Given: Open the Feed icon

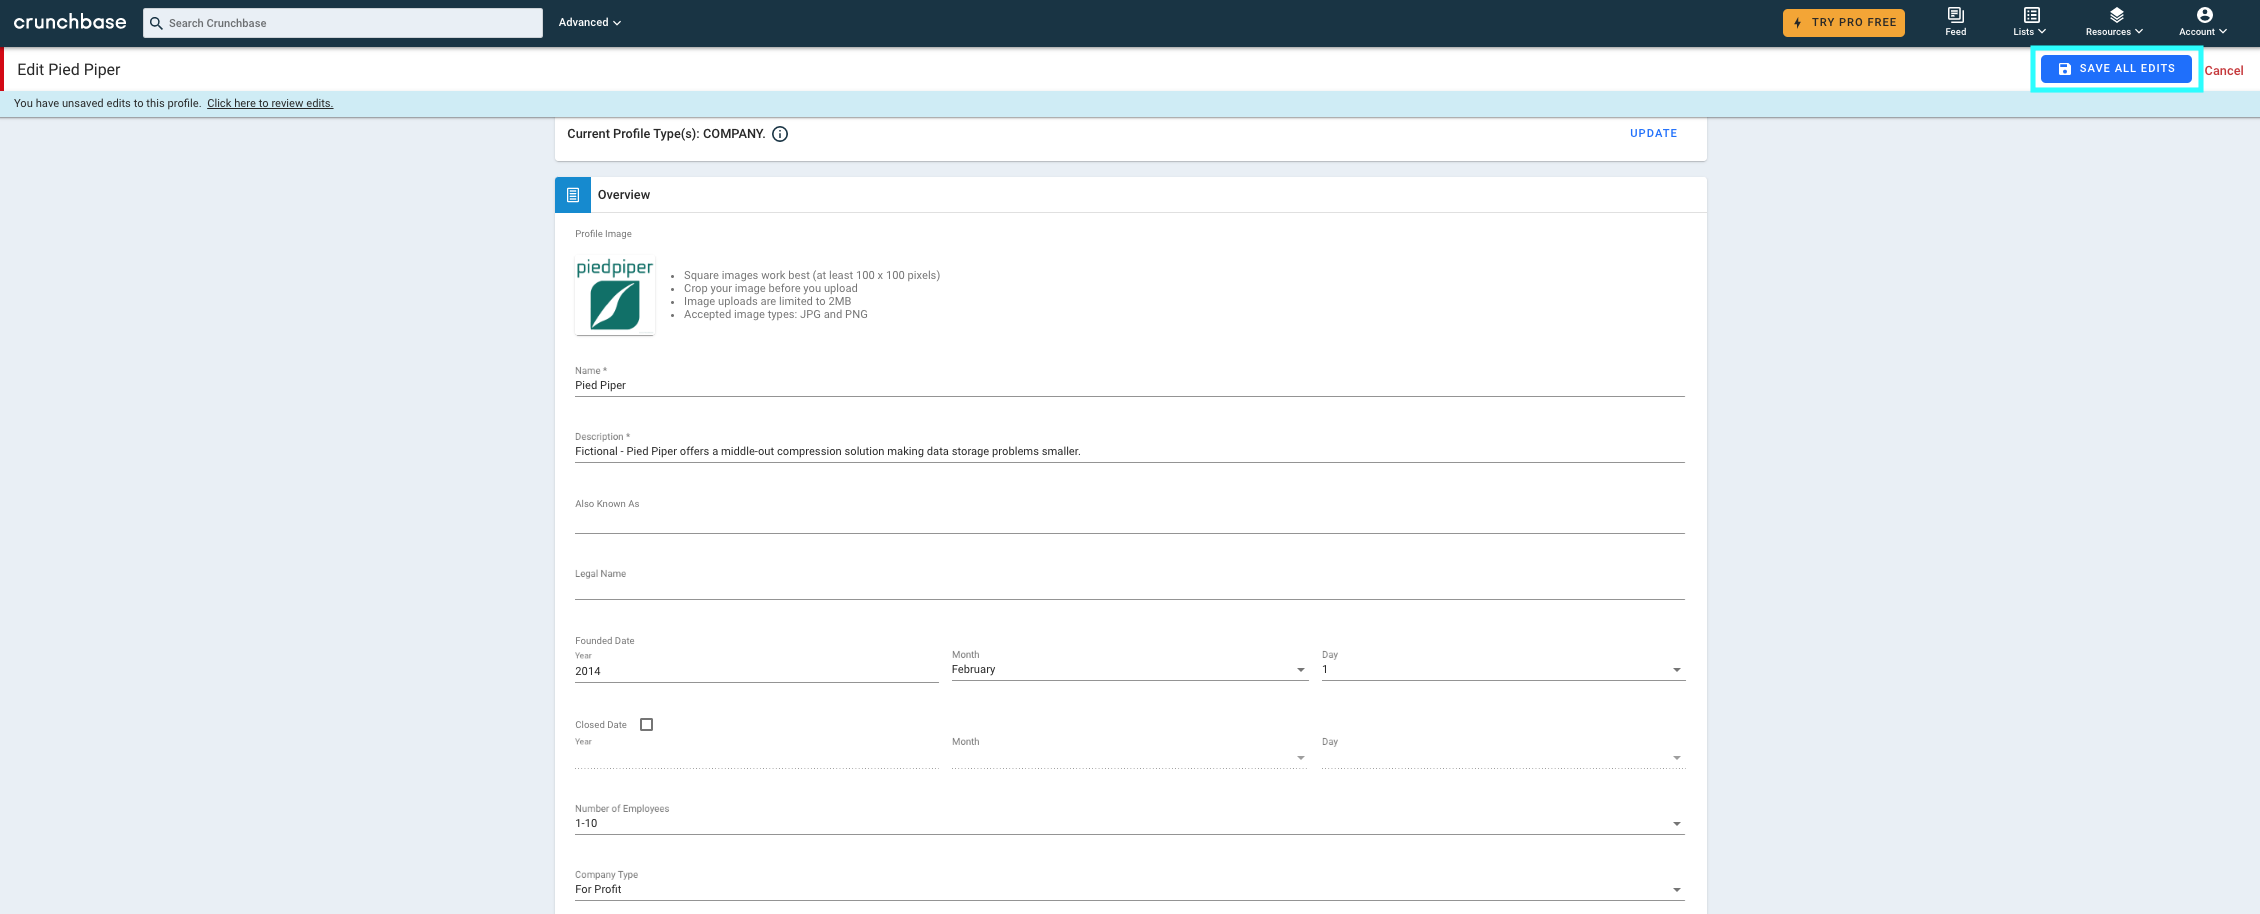Looking at the screenshot, I should pyautogui.click(x=1956, y=21).
